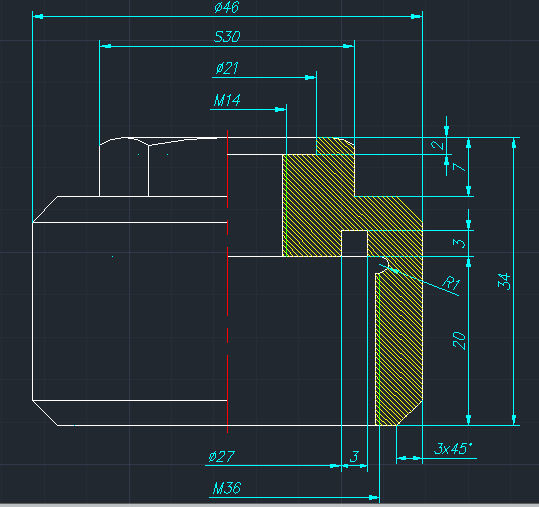Screen dimensions: 539x507
Task: Select the green thread line near M14
Action: pos(286,205)
